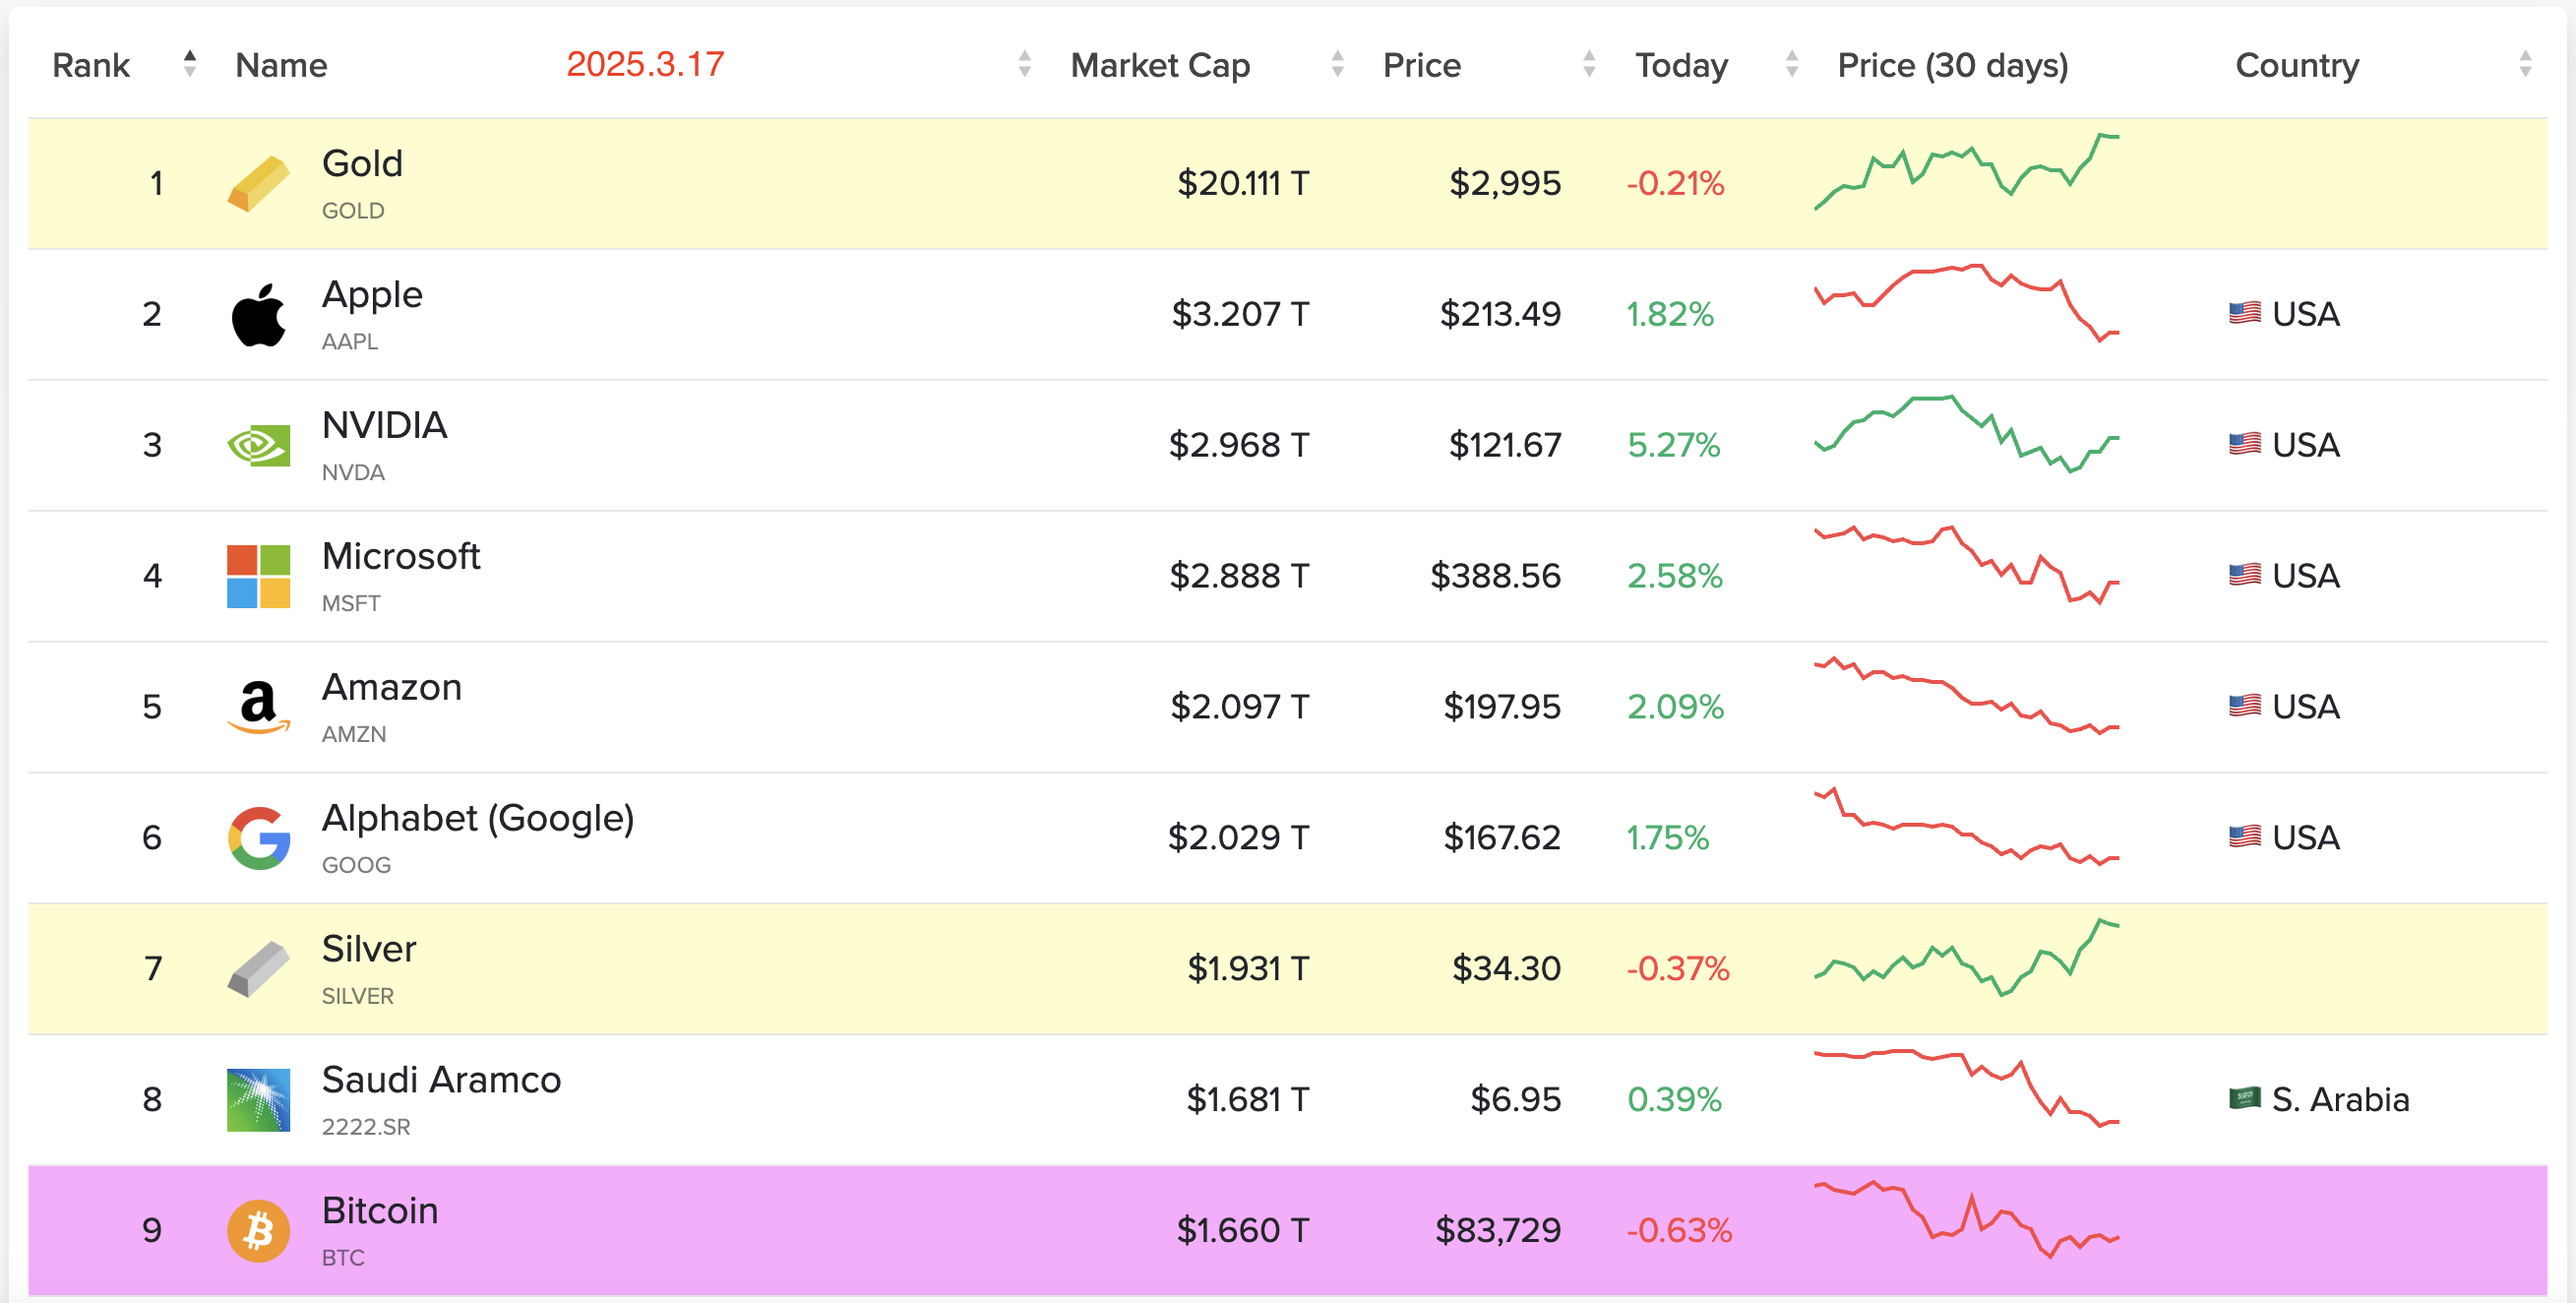2576x1303 pixels.
Task: Sort by Price column arrows
Action: pos(1589,64)
